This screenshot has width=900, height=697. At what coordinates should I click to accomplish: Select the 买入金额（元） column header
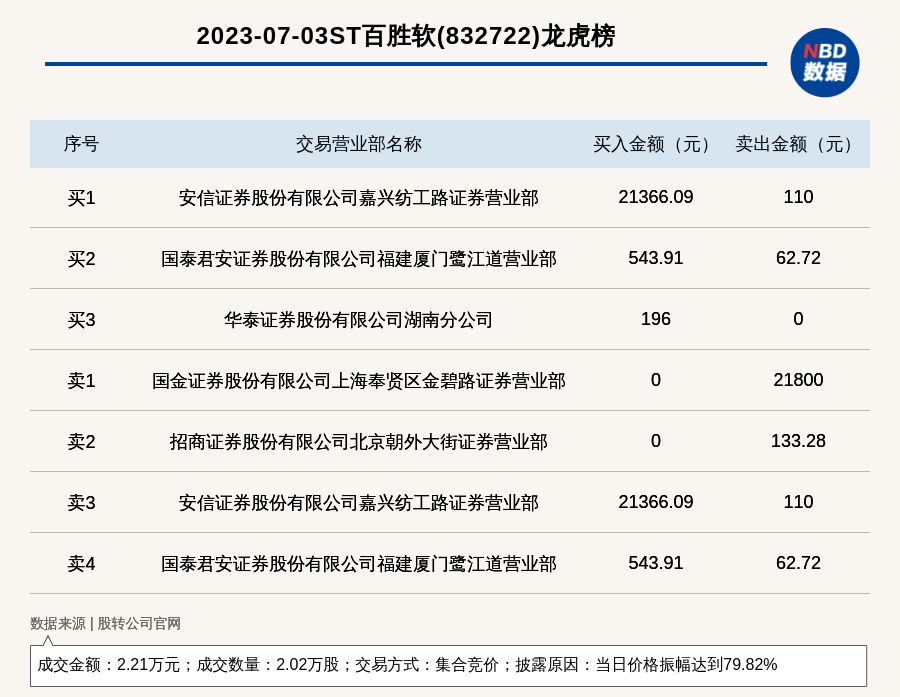655,144
